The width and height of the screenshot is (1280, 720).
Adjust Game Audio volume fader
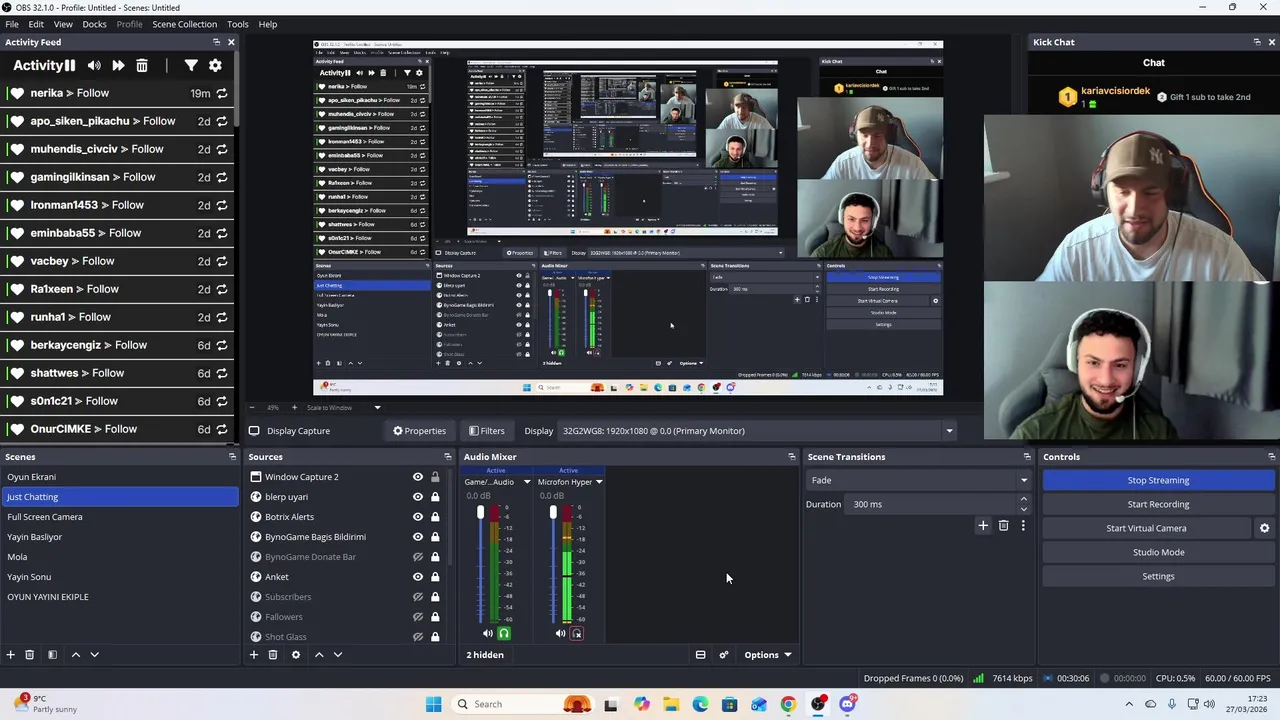click(x=480, y=513)
